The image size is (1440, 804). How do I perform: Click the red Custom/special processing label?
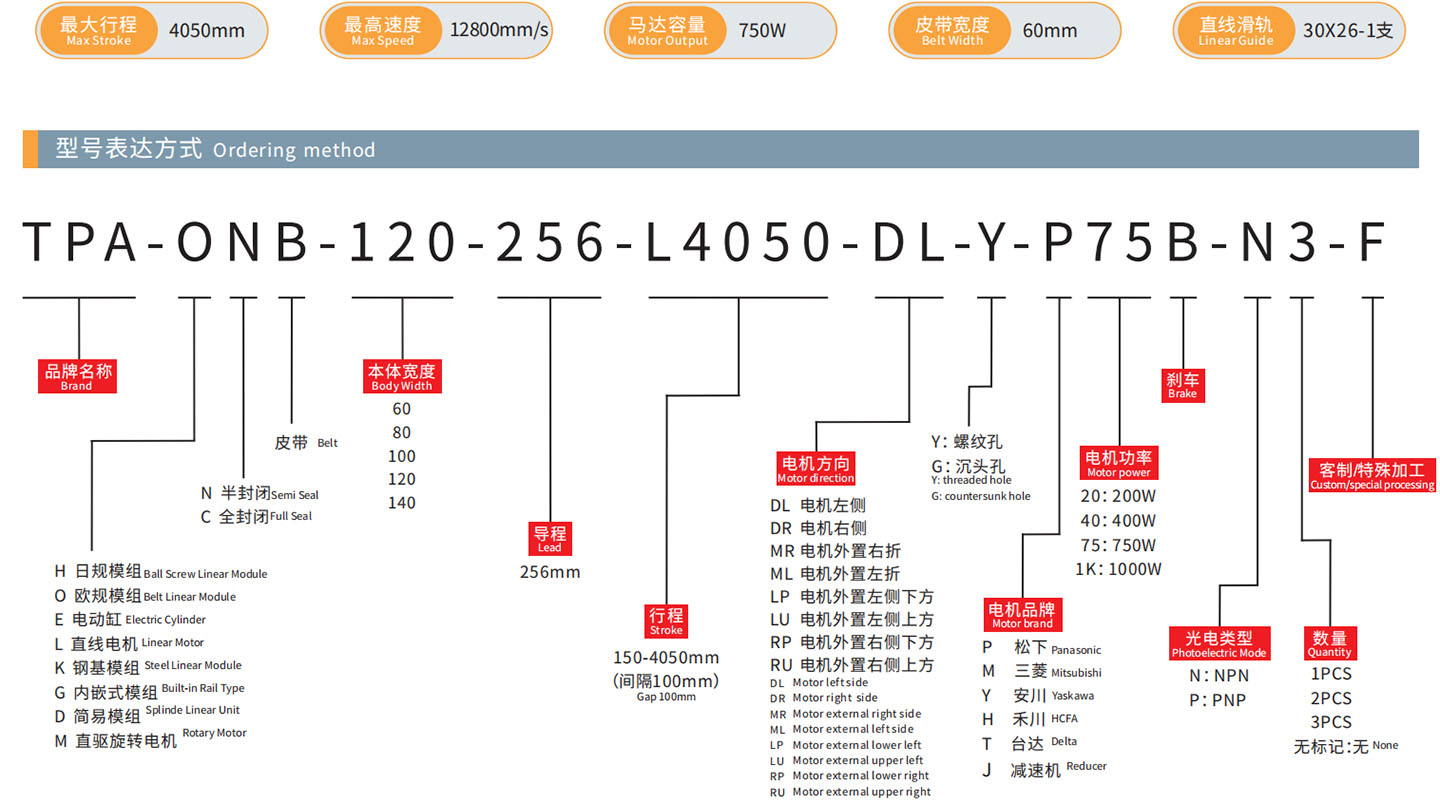click(x=1372, y=475)
